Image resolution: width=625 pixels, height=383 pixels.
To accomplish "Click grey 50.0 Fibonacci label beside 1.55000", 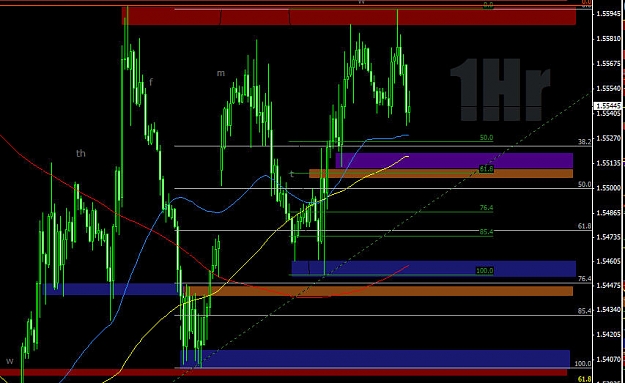I will pyautogui.click(x=584, y=185).
